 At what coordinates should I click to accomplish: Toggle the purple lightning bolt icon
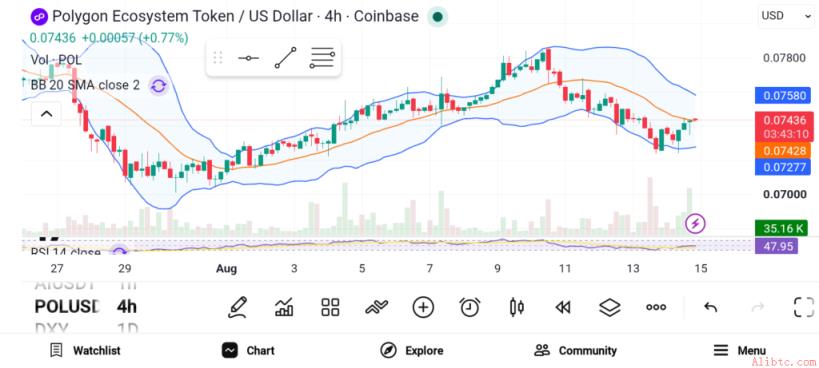tap(695, 224)
